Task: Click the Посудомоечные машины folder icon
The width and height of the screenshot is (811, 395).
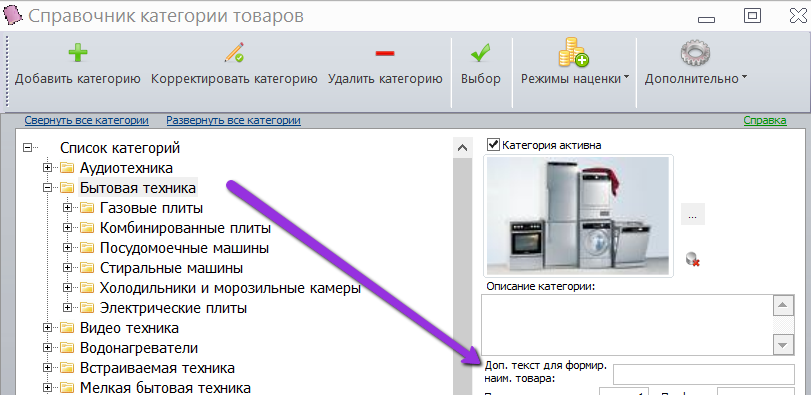Action: (x=87, y=248)
